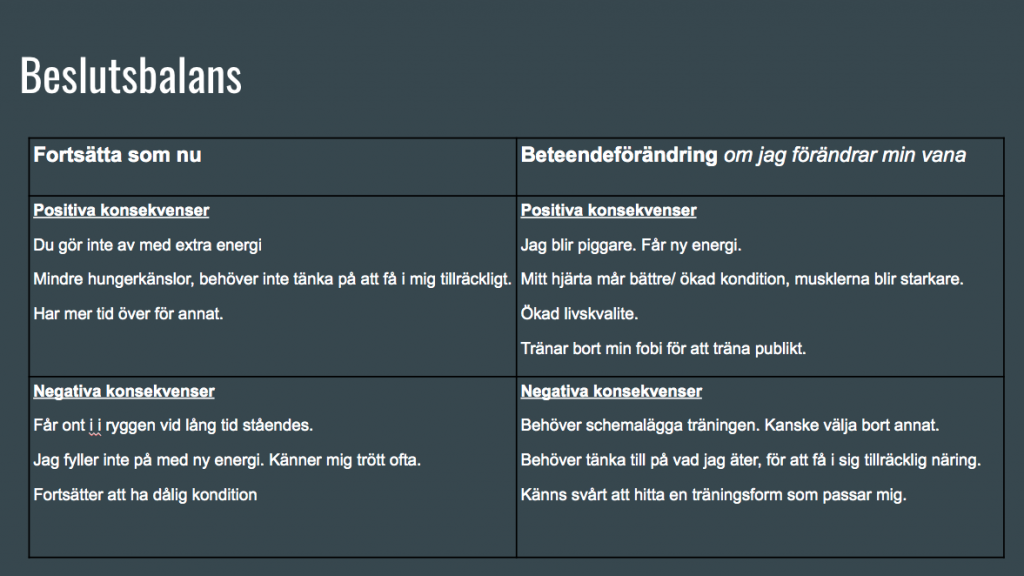Image resolution: width=1024 pixels, height=576 pixels.
Task: Place cursor in "Har mer tid över för annat."
Action: click(x=128, y=313)
